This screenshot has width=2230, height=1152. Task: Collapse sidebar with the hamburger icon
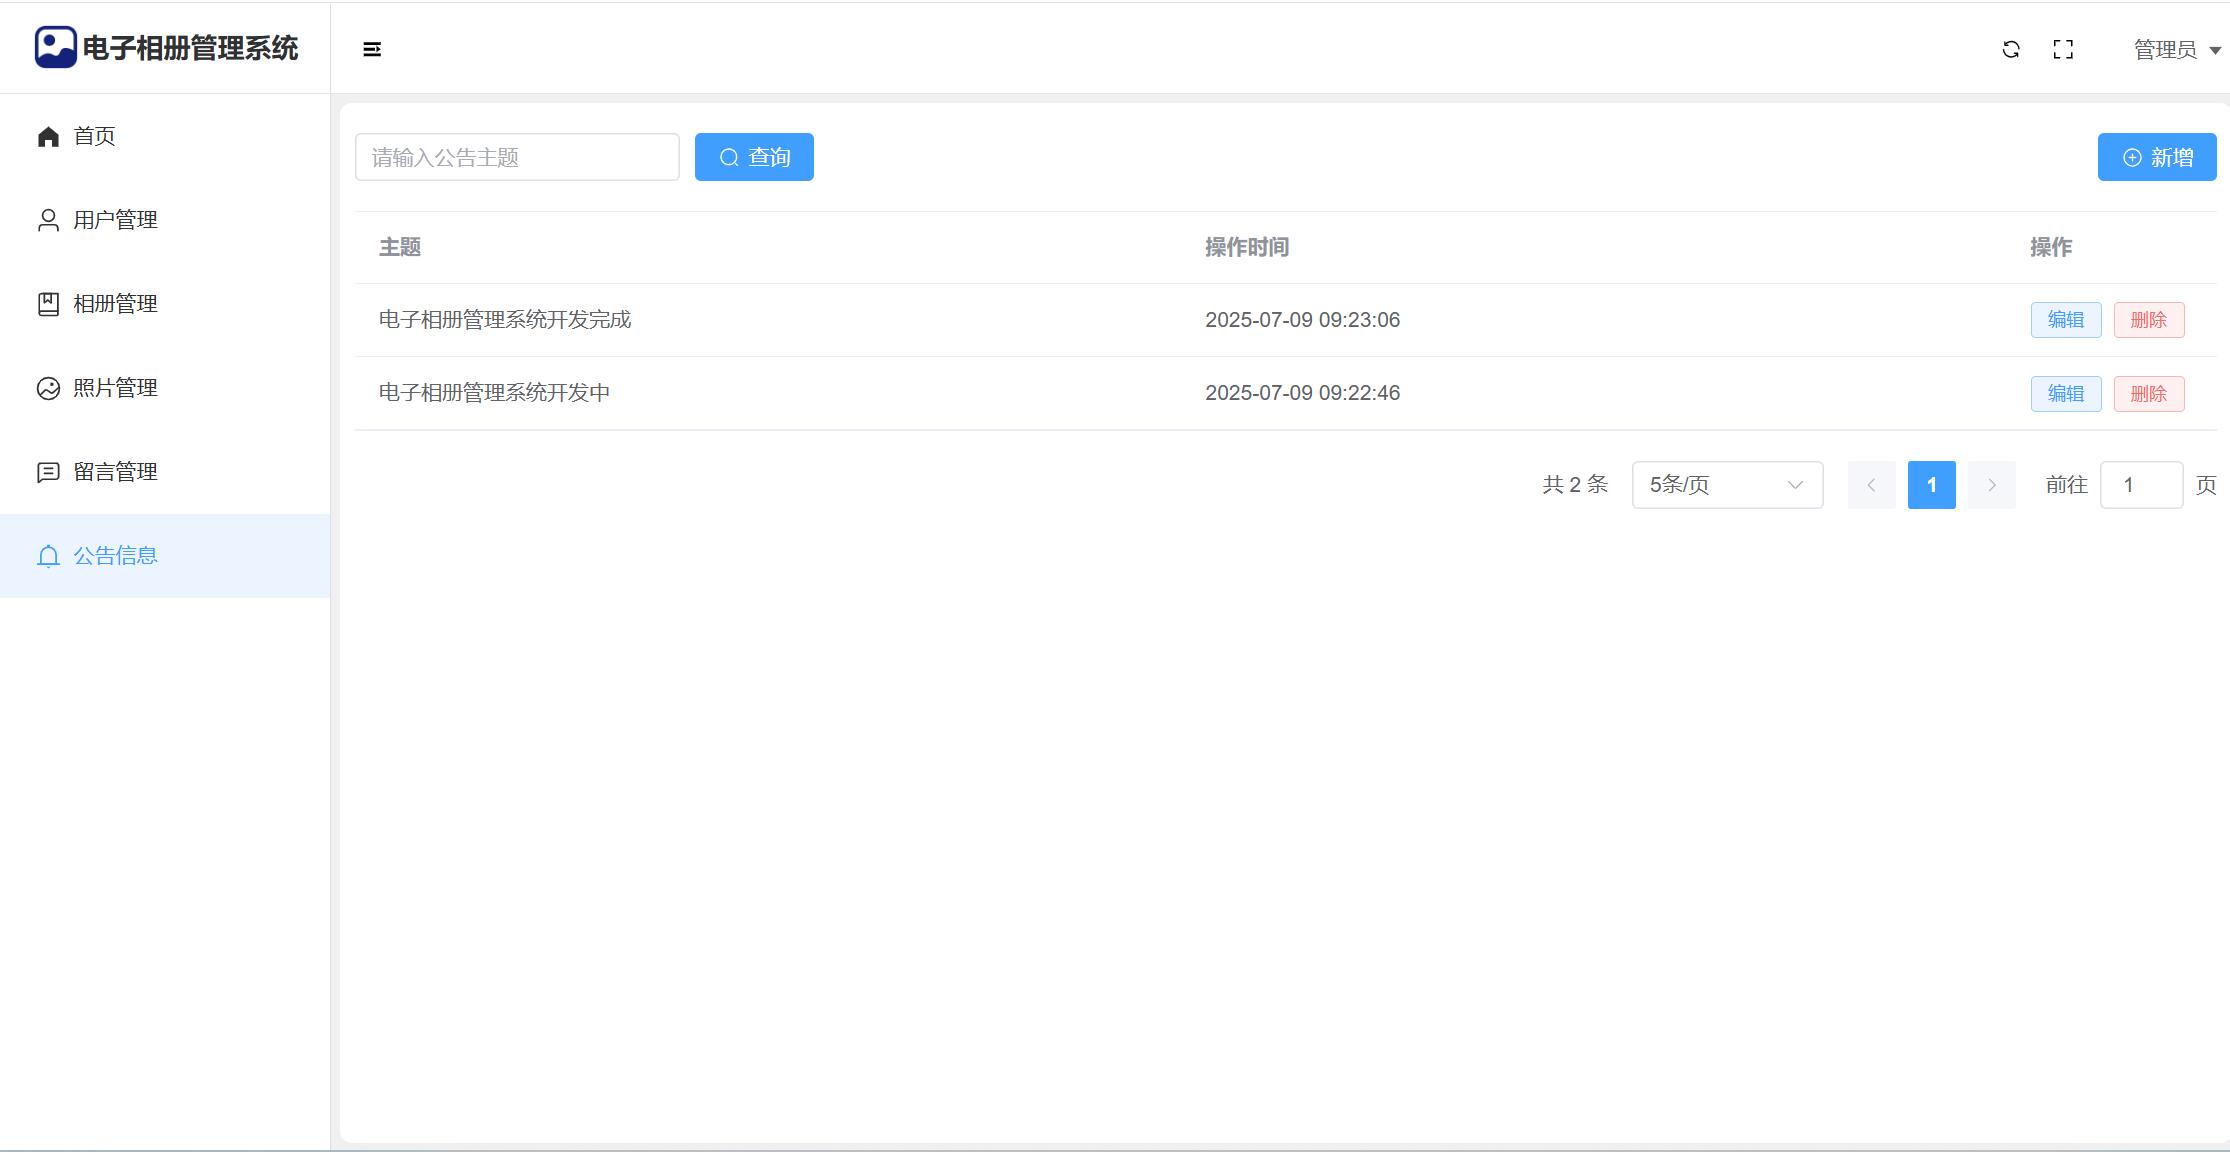(x=372, y=49)
